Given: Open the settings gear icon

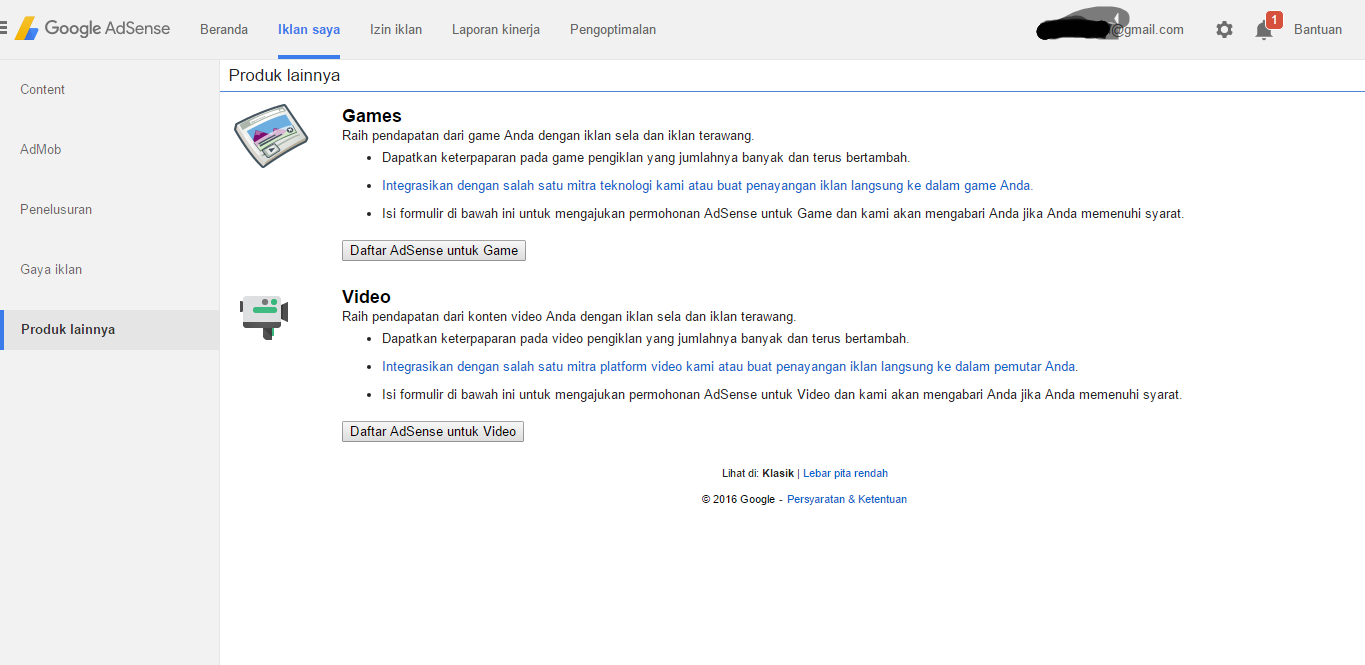Looking at the screenshot, I should pyautogui.click(x=1224, y=30).
